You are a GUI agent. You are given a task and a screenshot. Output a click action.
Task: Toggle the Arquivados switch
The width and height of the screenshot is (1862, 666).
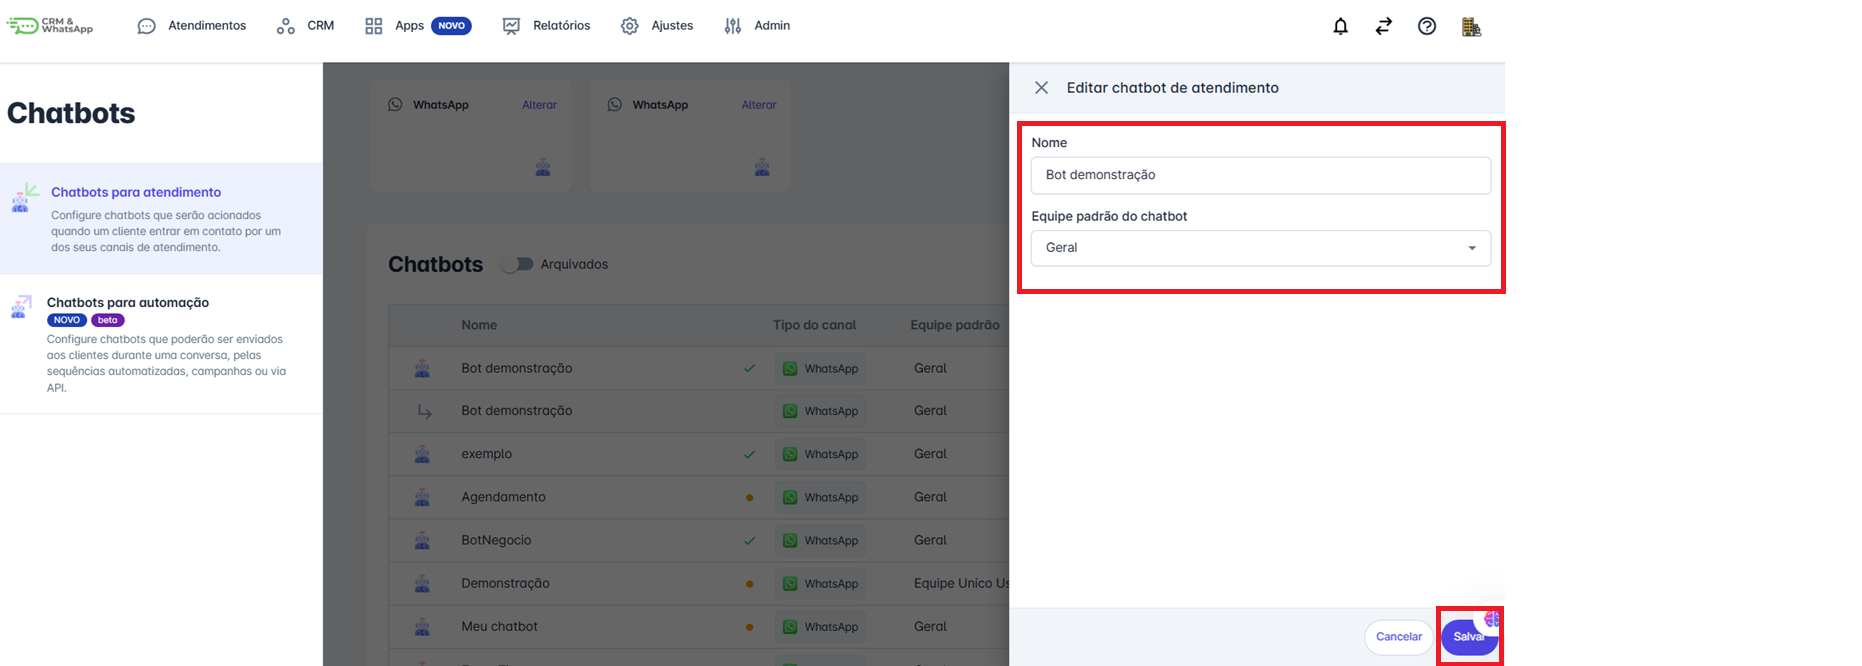(x=517, y=265)
